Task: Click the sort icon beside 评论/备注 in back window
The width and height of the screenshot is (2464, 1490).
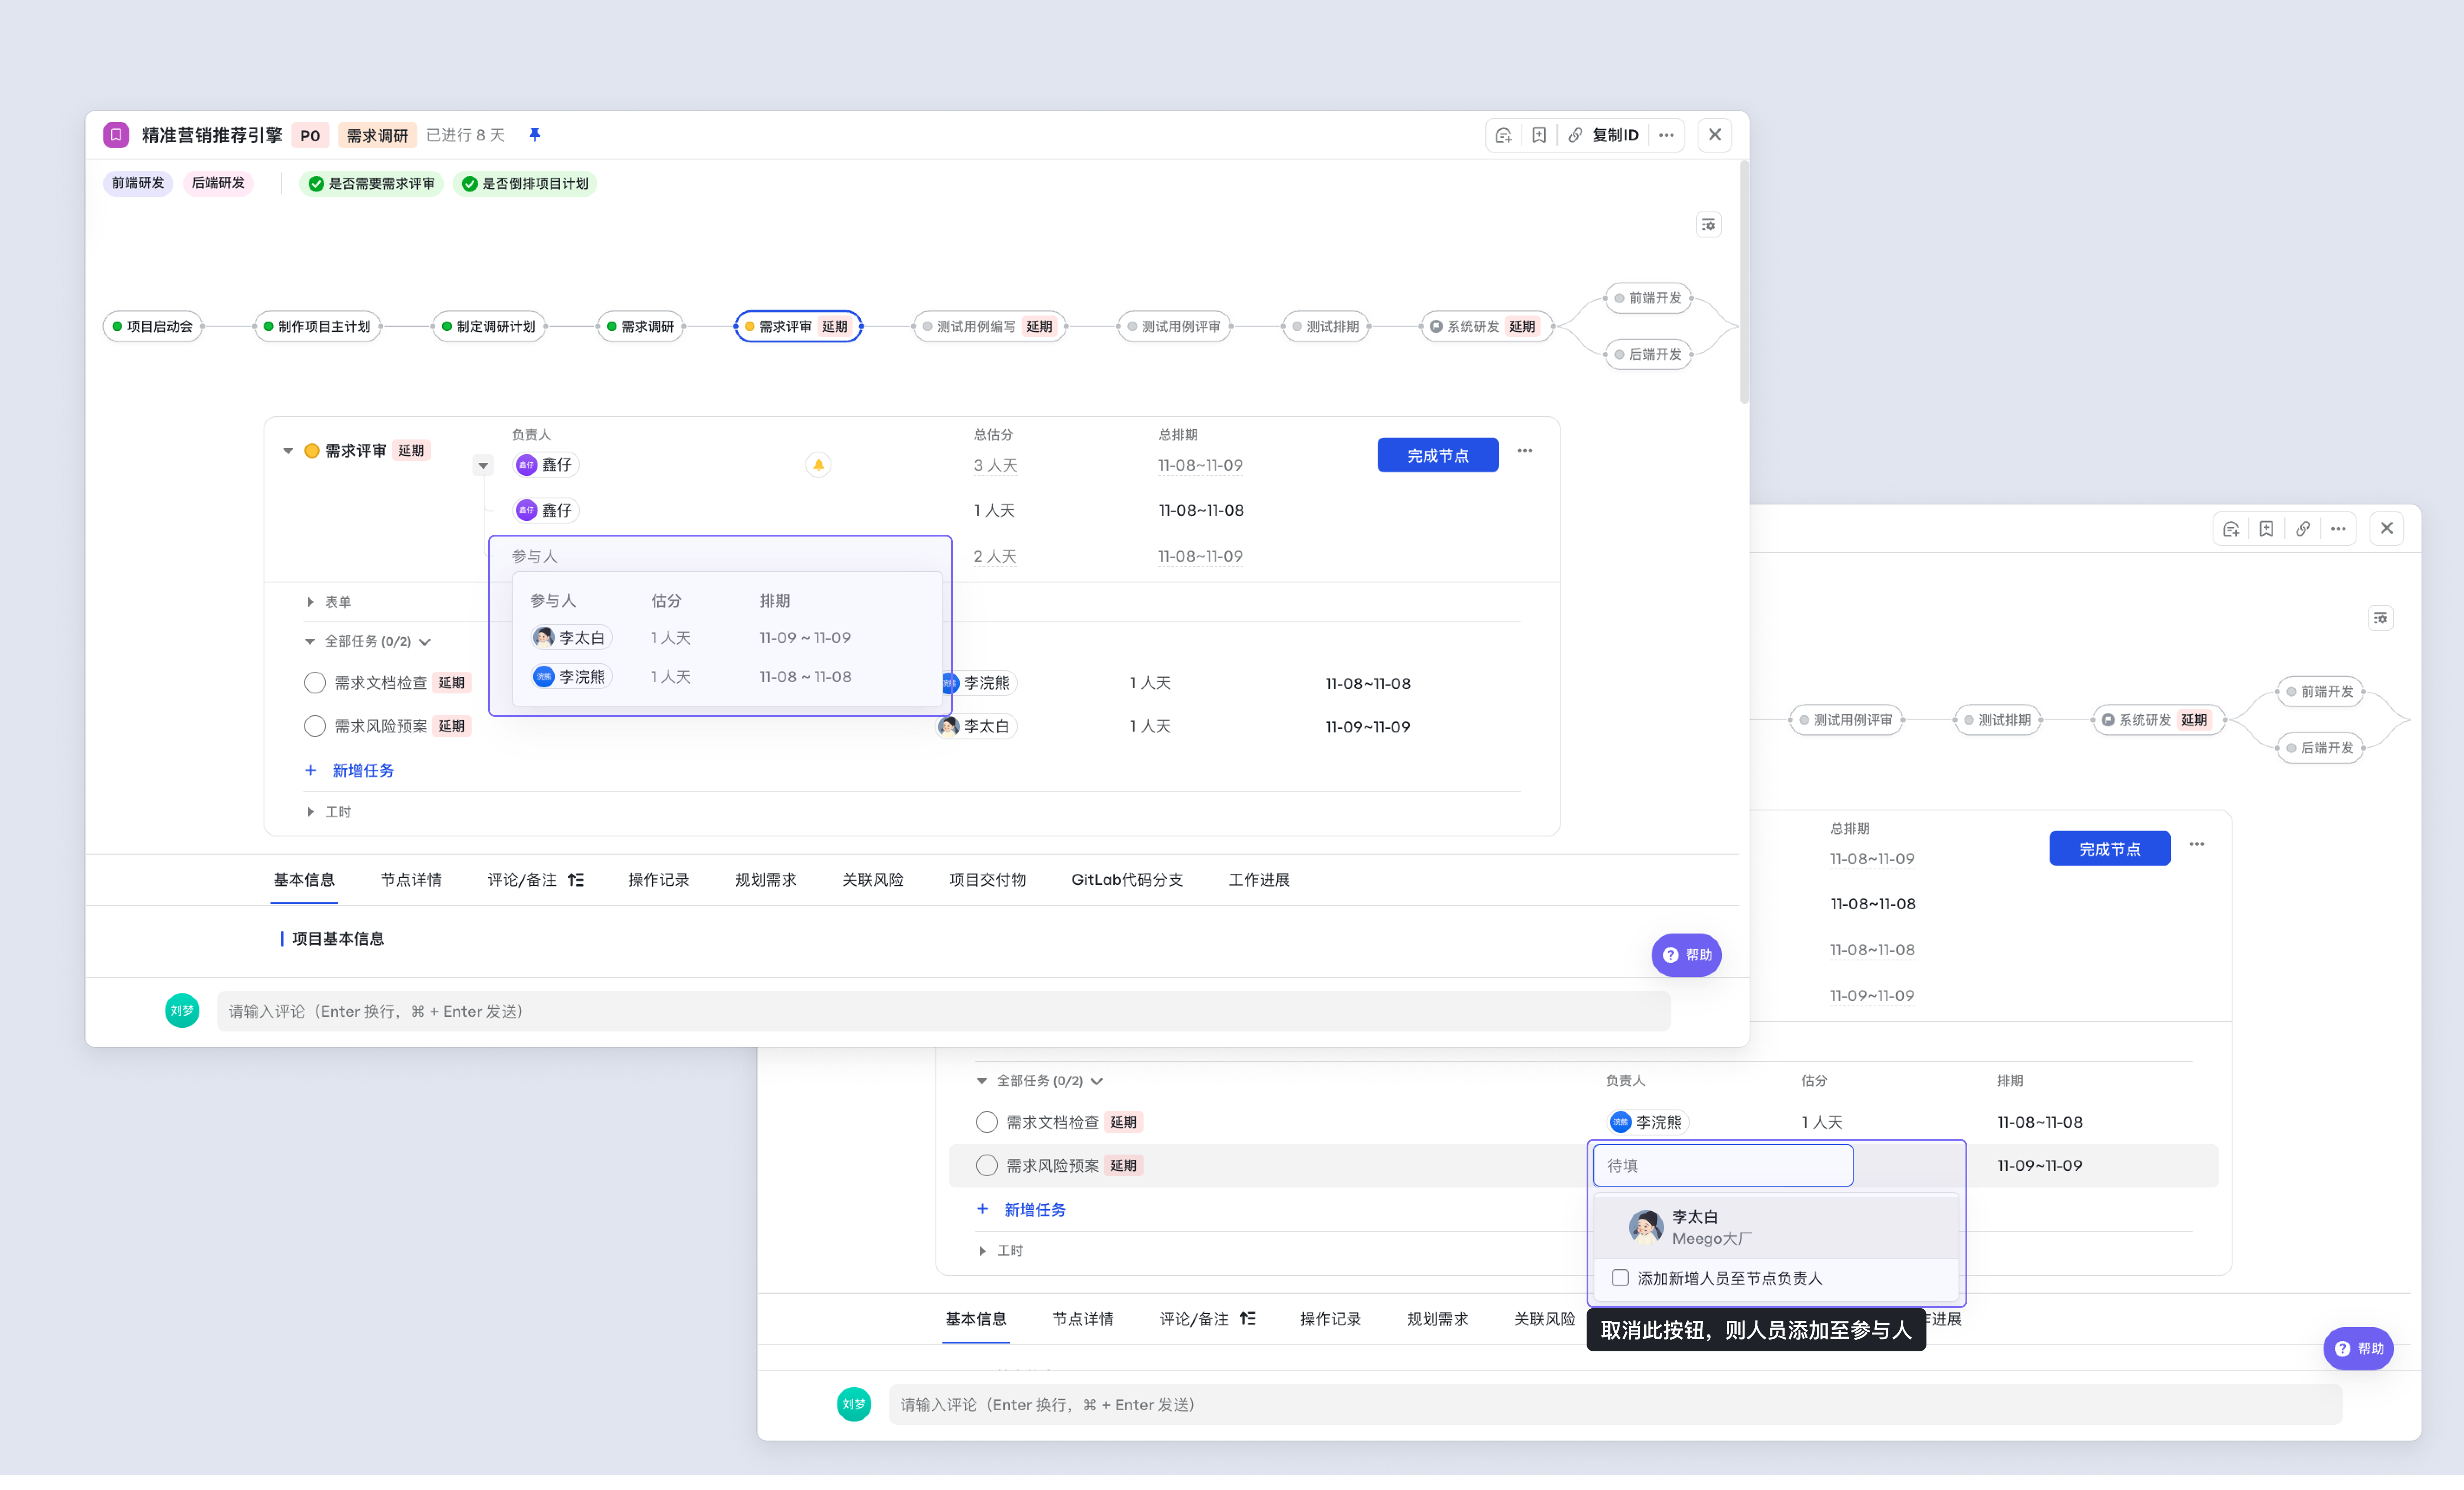Action: tap(1248, 1319)
